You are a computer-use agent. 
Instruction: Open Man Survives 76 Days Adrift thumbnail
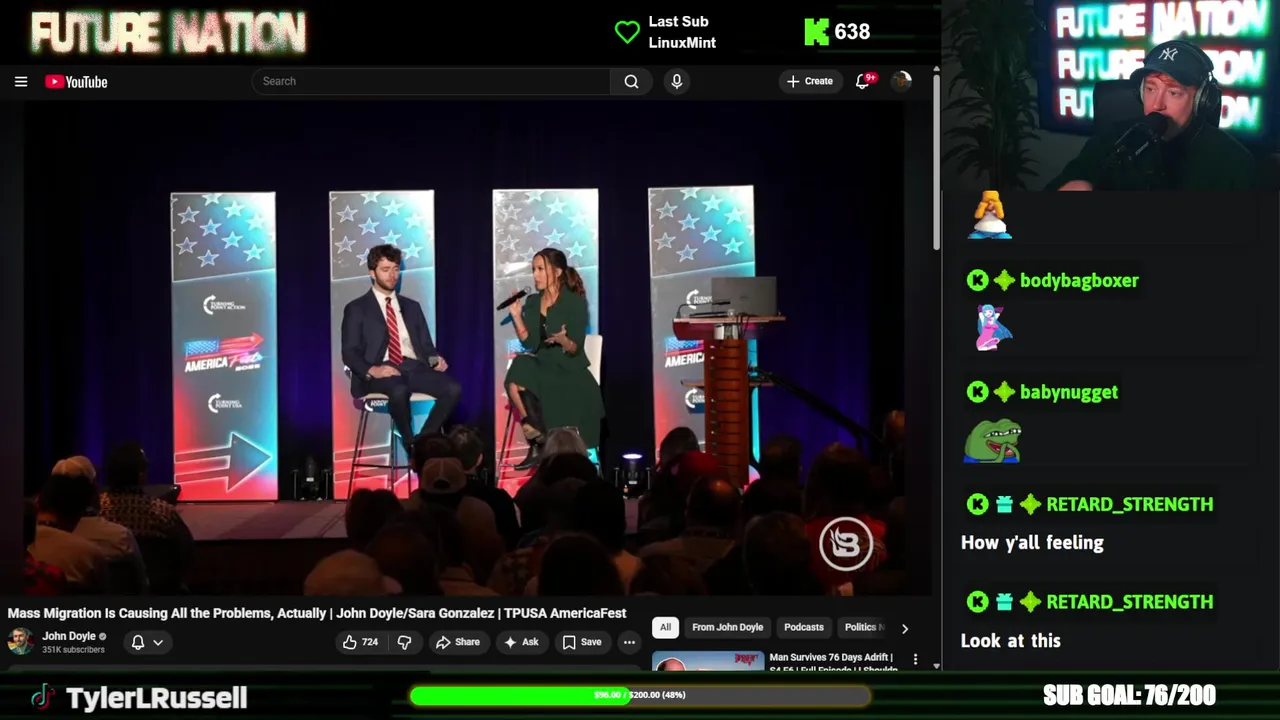(708, 661)
